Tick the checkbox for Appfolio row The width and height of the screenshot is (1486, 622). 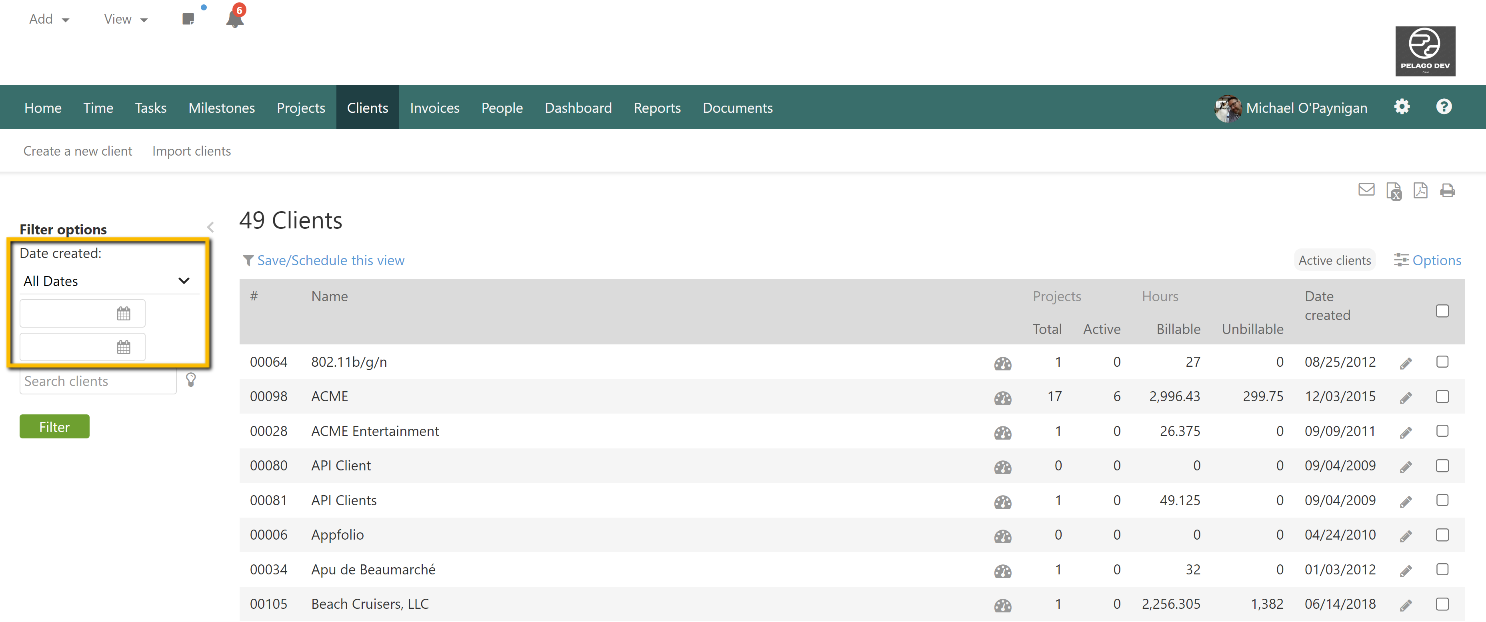point(1442,535)
